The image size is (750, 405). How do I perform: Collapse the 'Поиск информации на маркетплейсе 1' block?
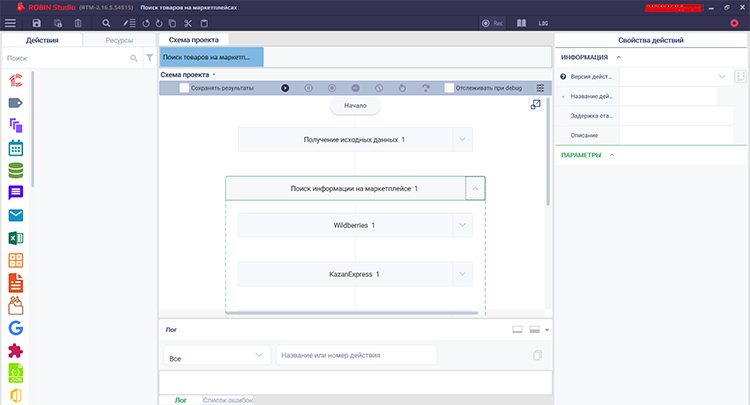(x=475, y=188)
